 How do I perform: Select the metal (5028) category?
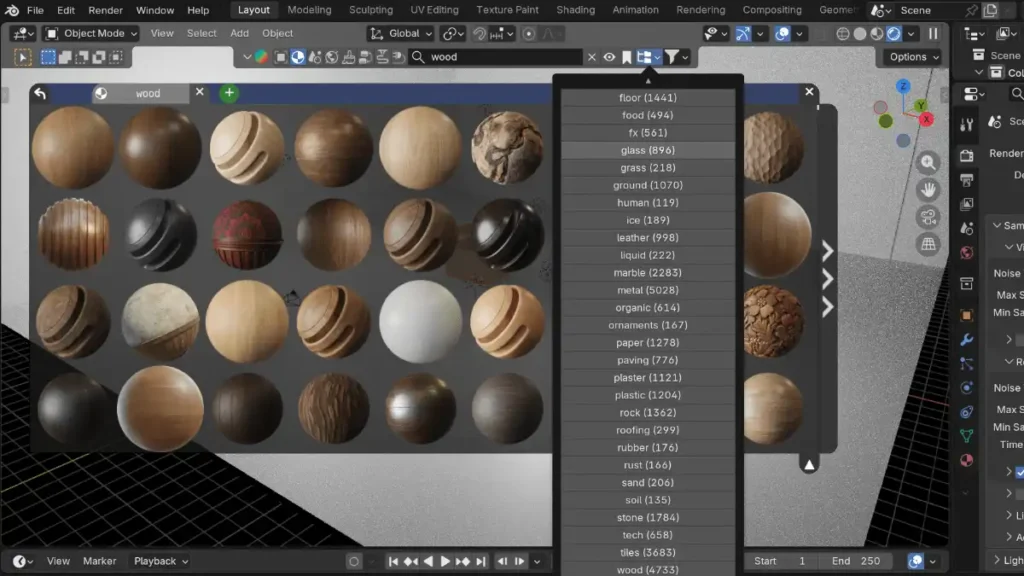click(x=648, y=290)
